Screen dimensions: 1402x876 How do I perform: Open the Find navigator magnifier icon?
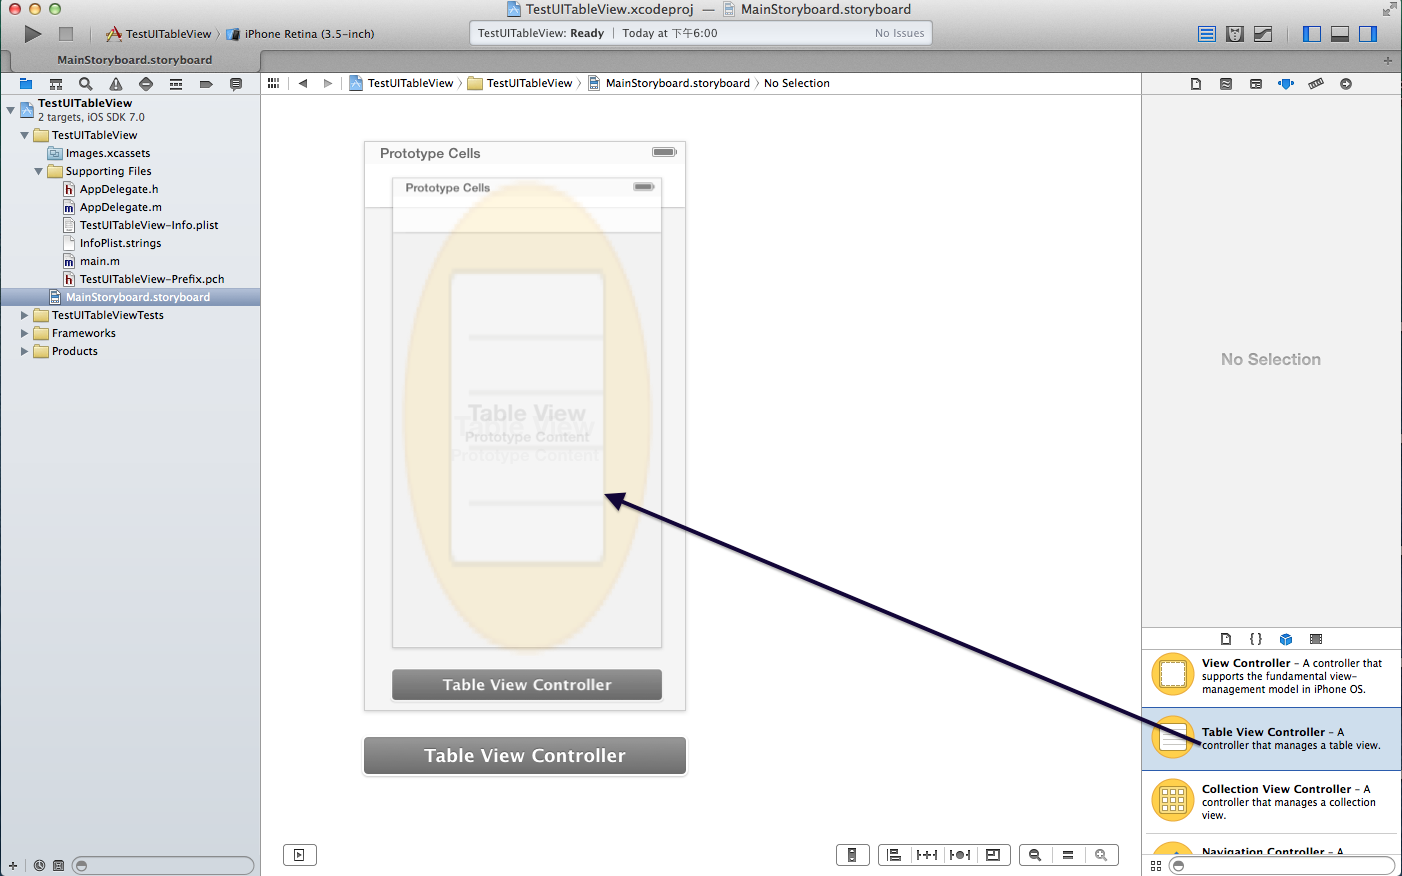[86, 84]
